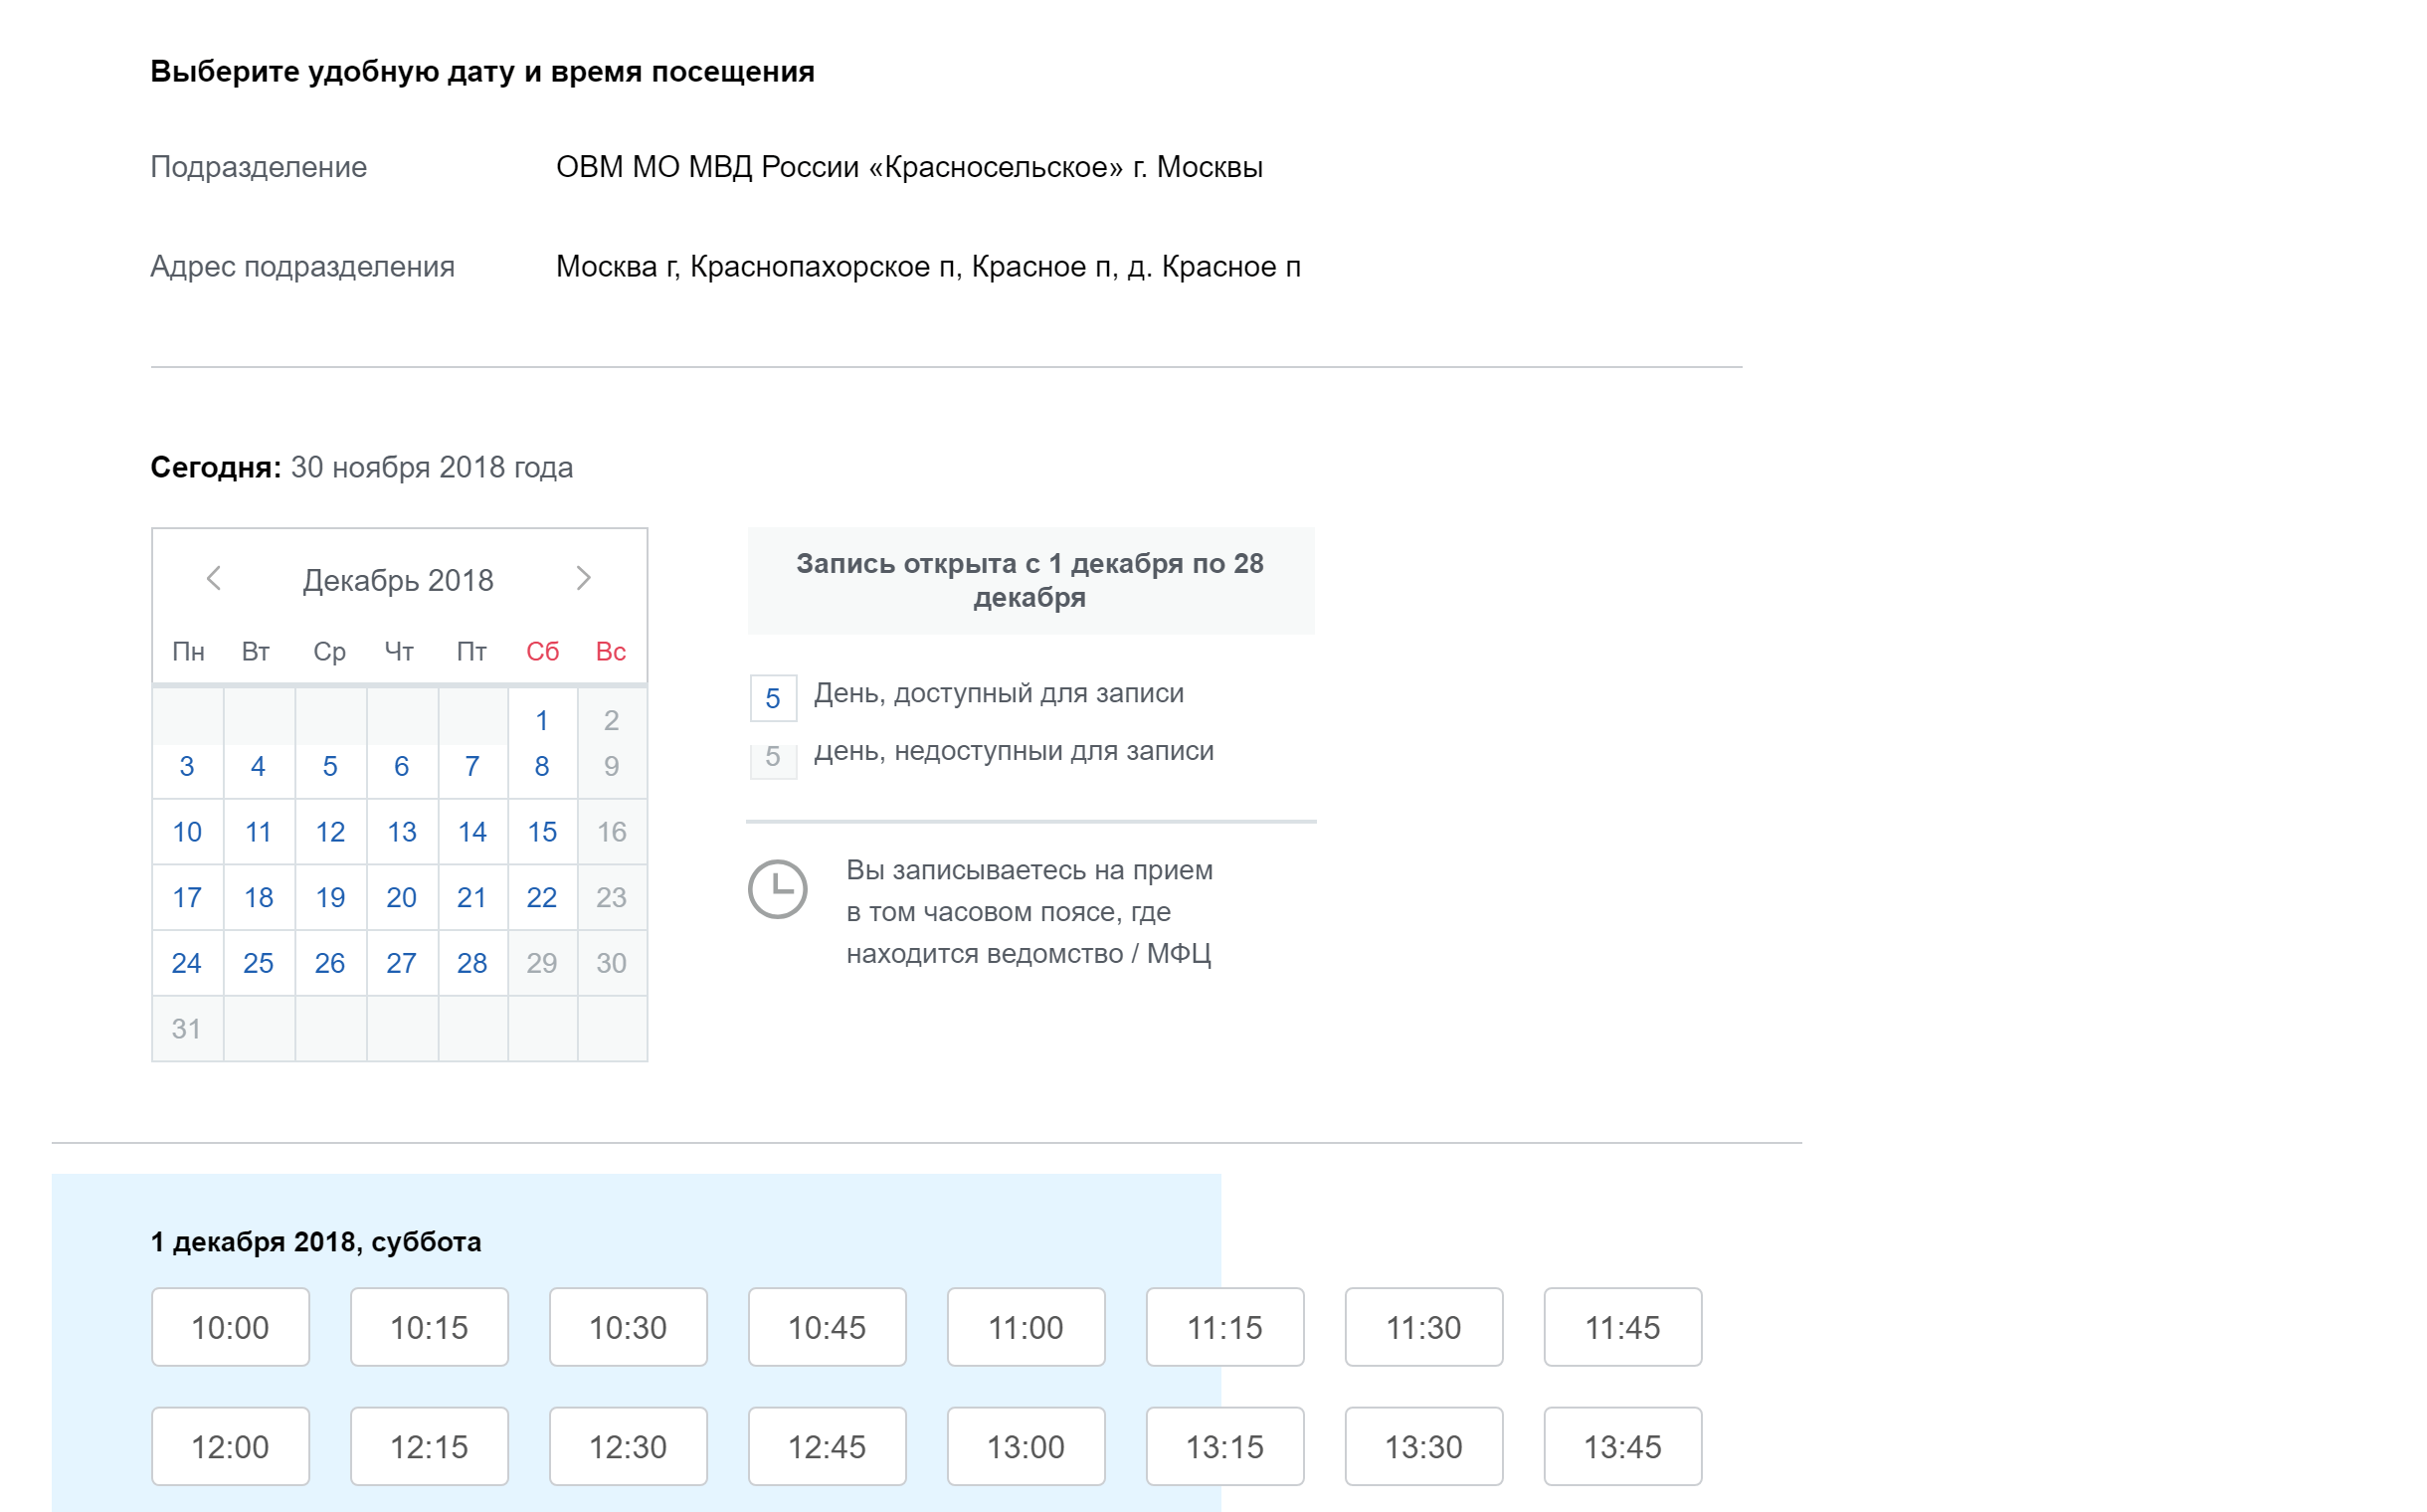
Task: Pick the 13:45 time slot
Action: pyautogui.click(x=1622, y=1446)
